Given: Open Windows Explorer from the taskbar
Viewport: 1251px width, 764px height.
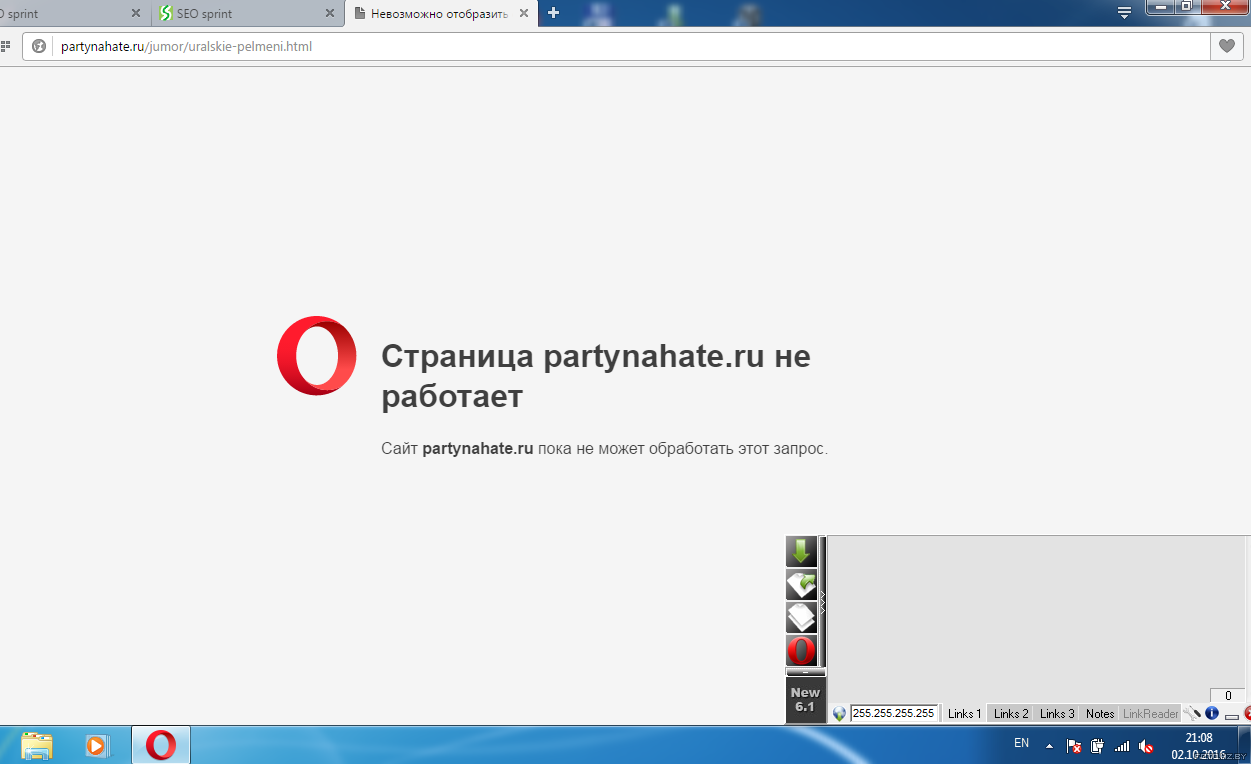Looking at the screenshot, I should (37, 745).
